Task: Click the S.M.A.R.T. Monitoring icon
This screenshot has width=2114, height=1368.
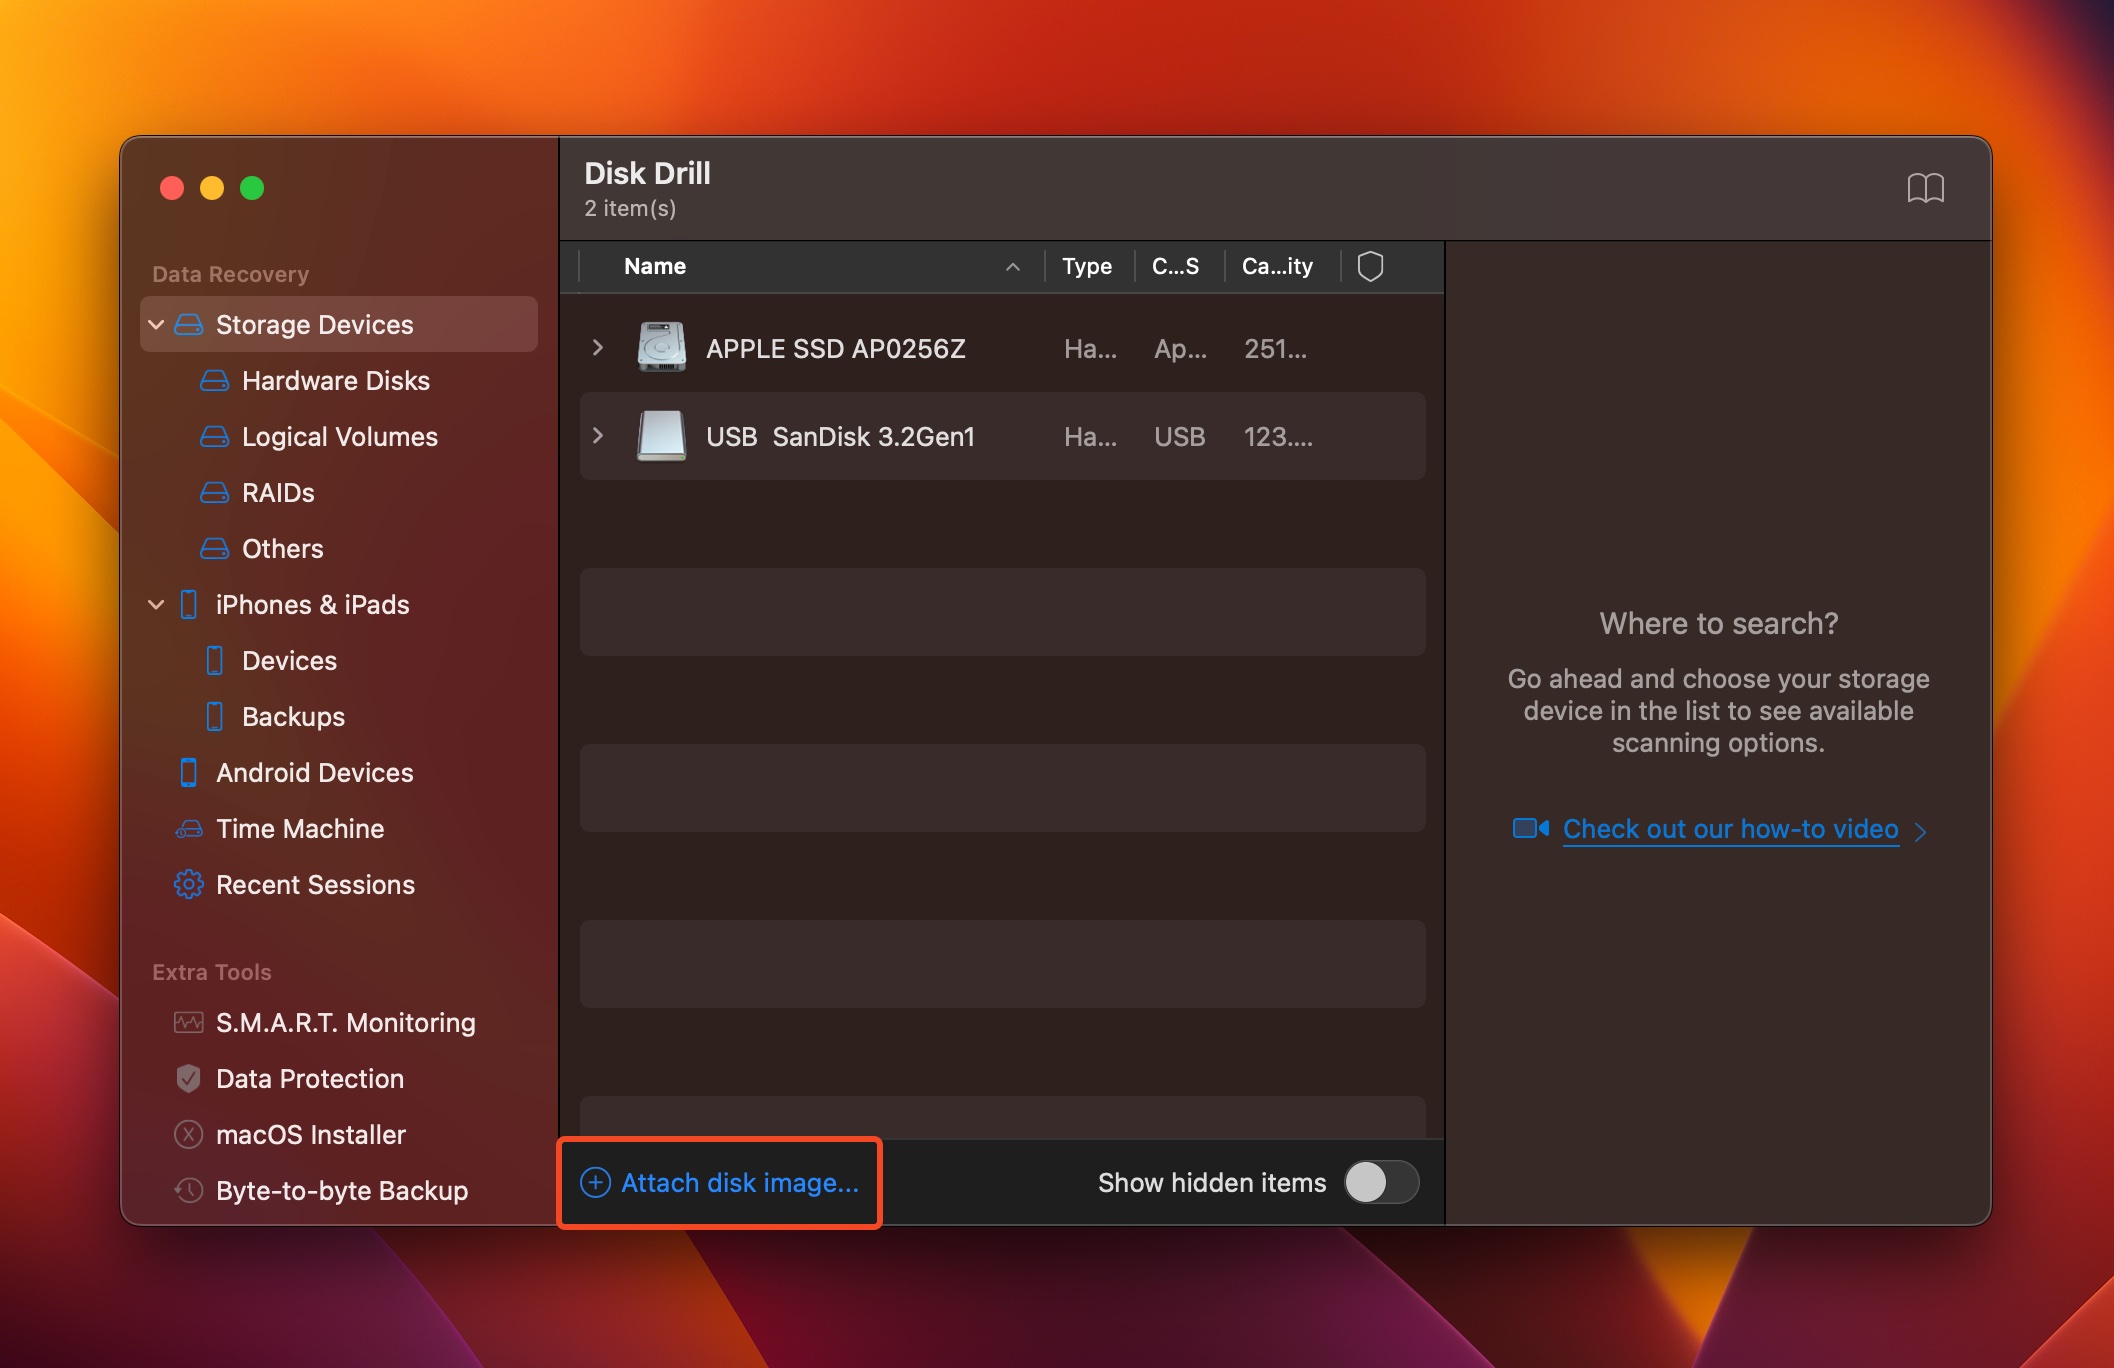Action: [190, 1021]
